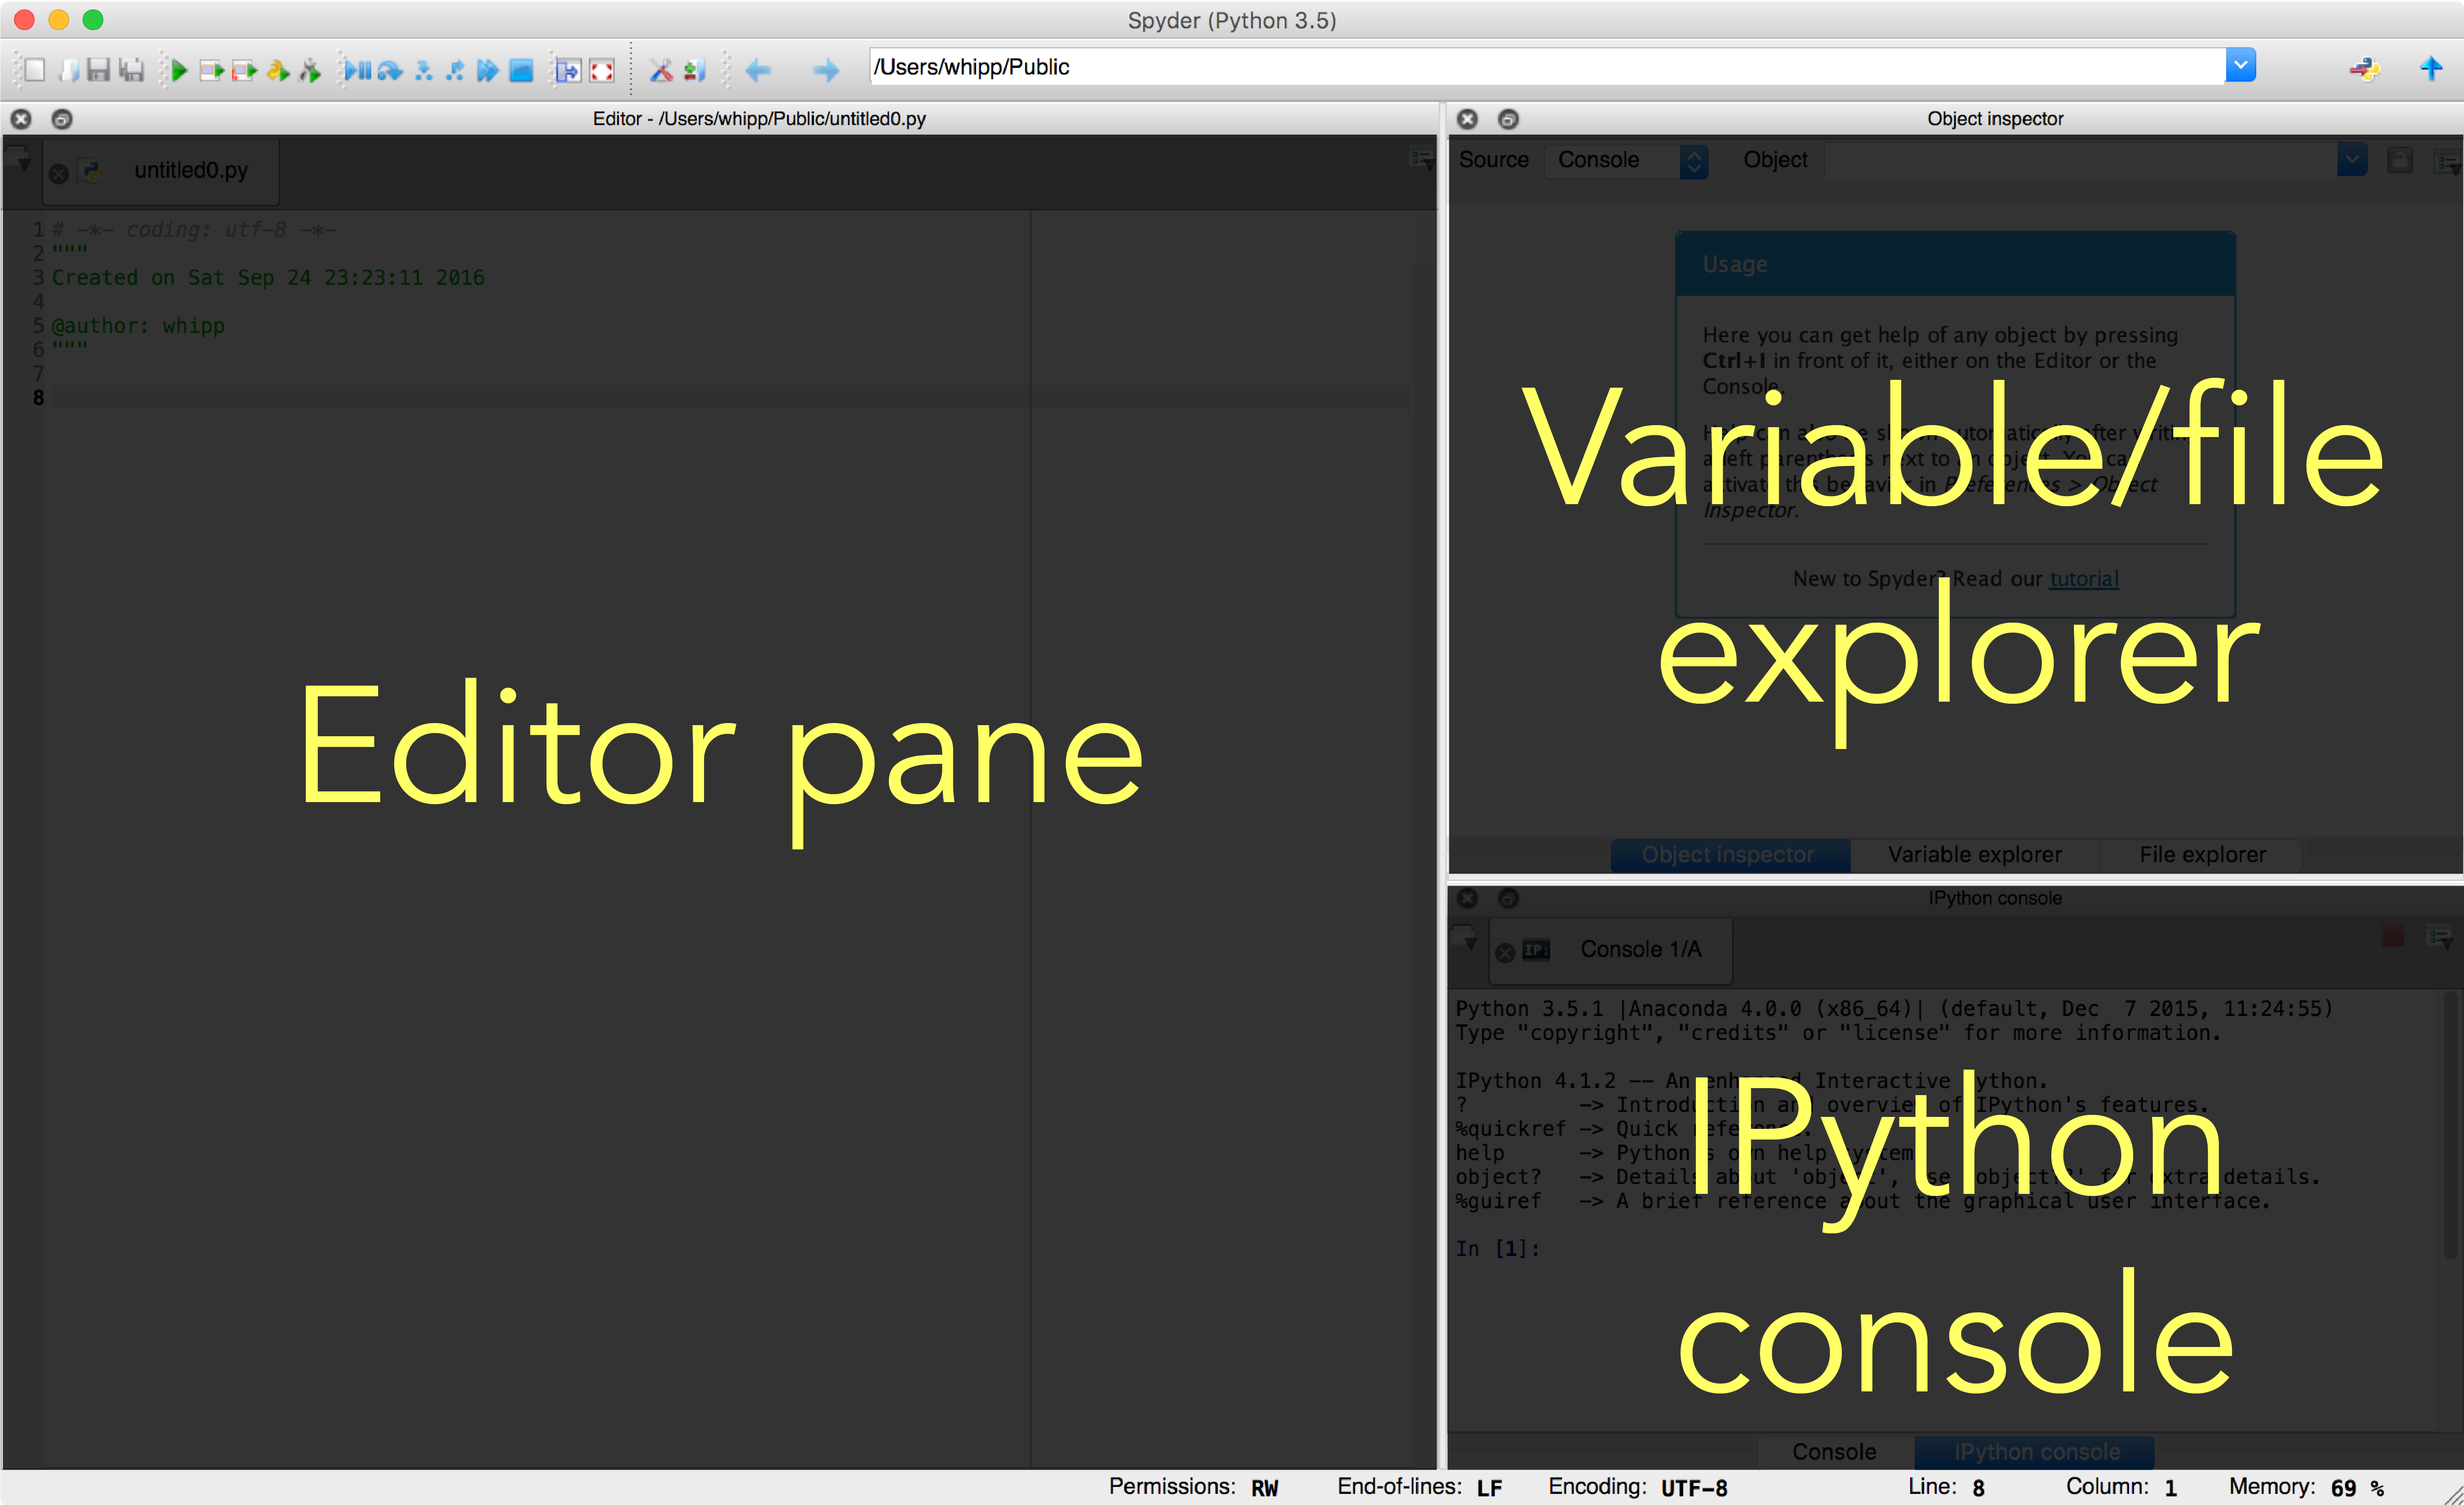
Task: Stop debugging with blue square icon
Action: coord(521,69)
